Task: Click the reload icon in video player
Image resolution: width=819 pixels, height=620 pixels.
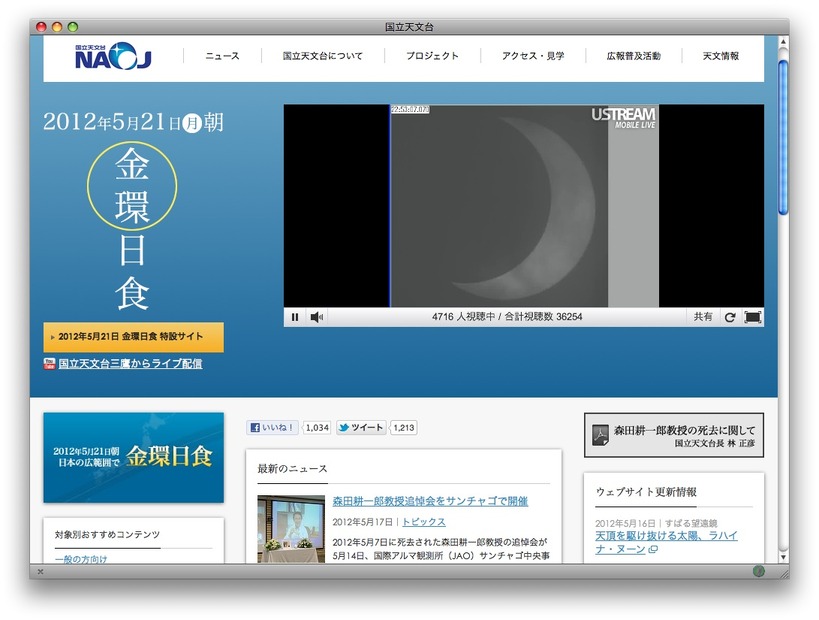Action: coord(730,317)
